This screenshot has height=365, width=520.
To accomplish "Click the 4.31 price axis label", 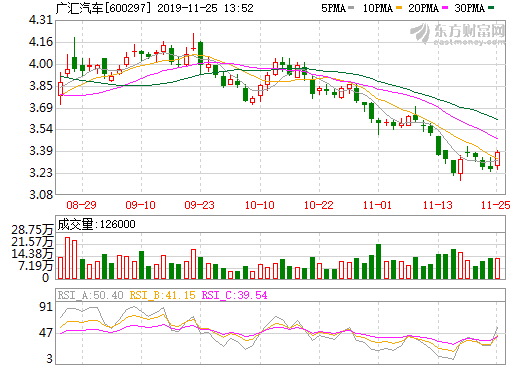I will coord(41,20).
